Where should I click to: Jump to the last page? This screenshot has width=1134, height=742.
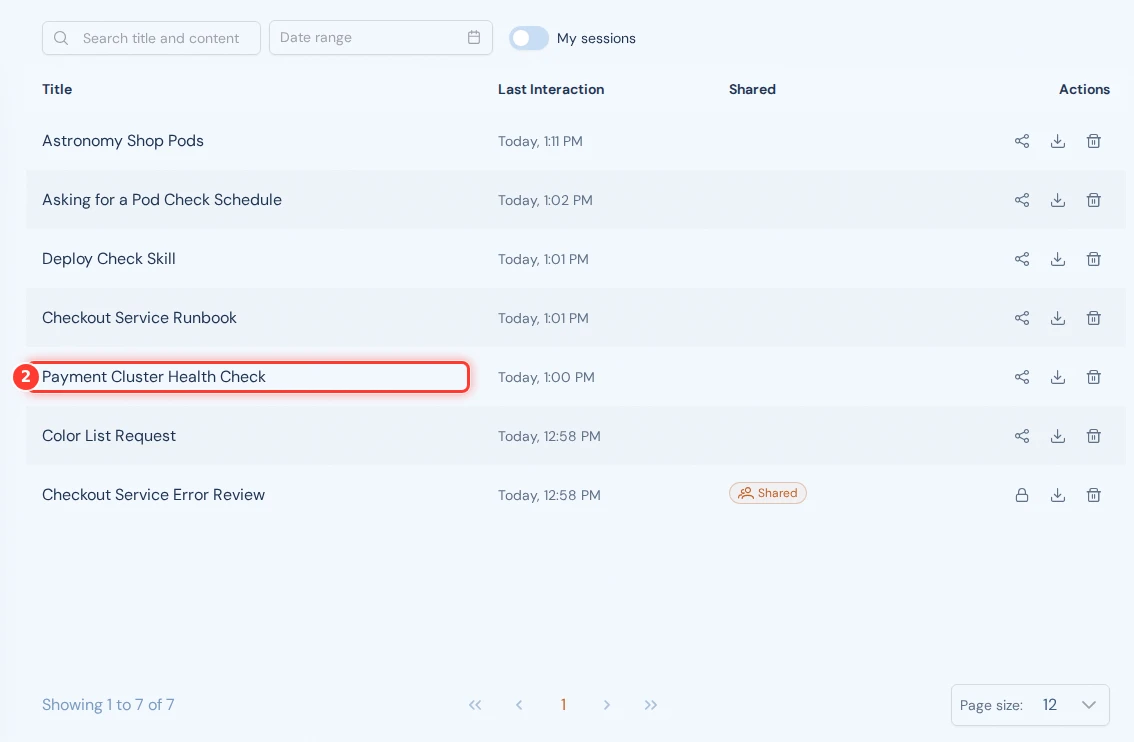pyautogui.click(x=650, y=705)
